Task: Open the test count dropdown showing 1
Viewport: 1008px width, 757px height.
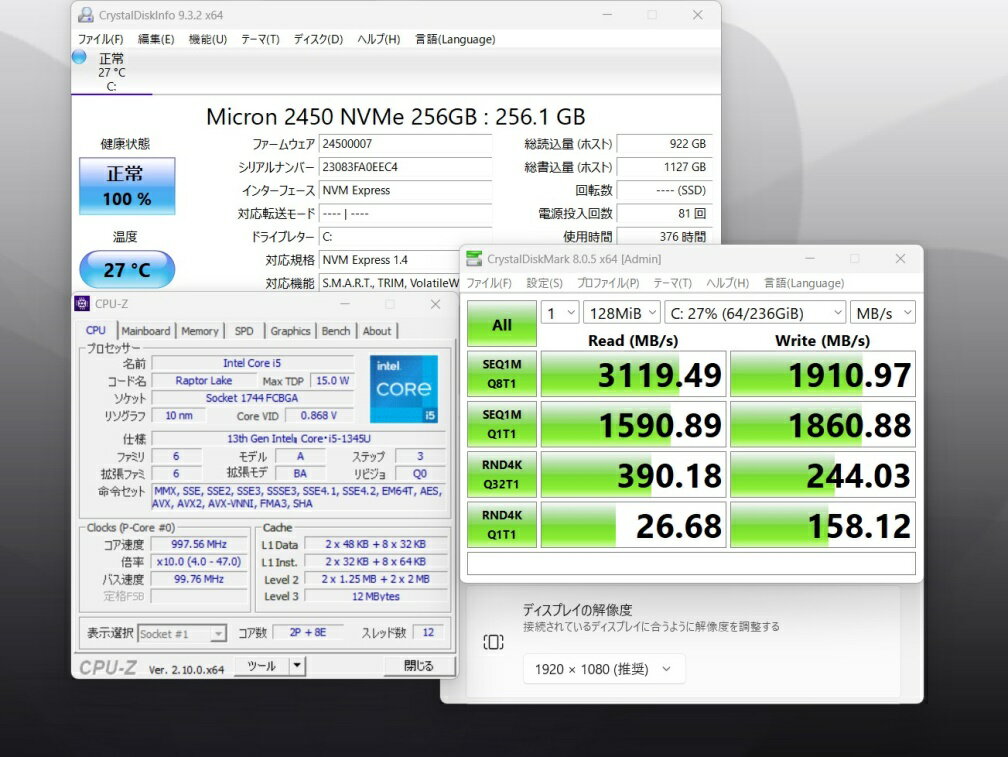Action: (560, 313)
